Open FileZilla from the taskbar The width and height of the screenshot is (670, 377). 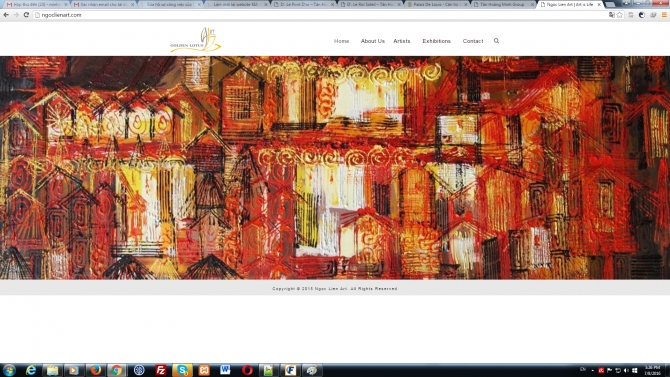161,370
